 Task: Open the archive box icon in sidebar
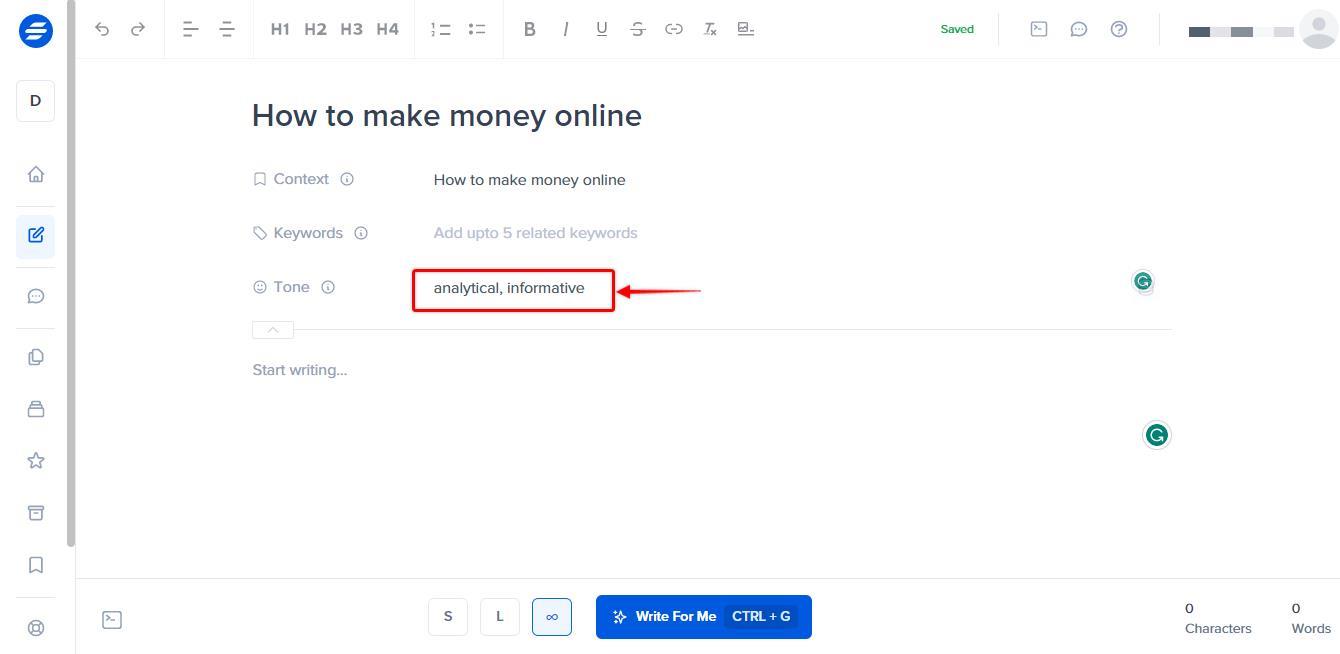click(36, 513)
